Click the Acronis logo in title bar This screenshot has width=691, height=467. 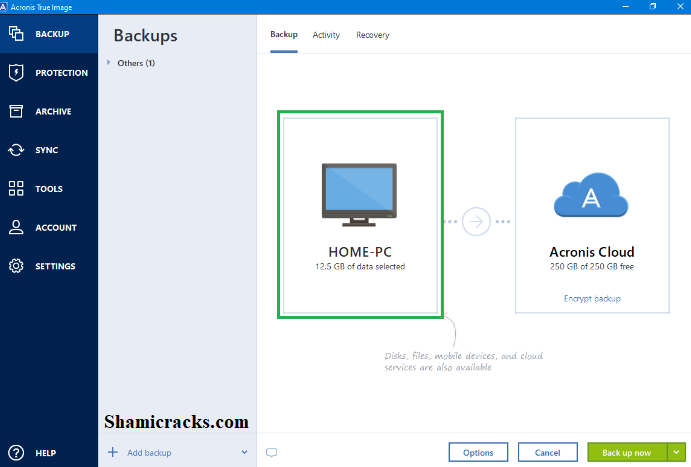(4, 7)
